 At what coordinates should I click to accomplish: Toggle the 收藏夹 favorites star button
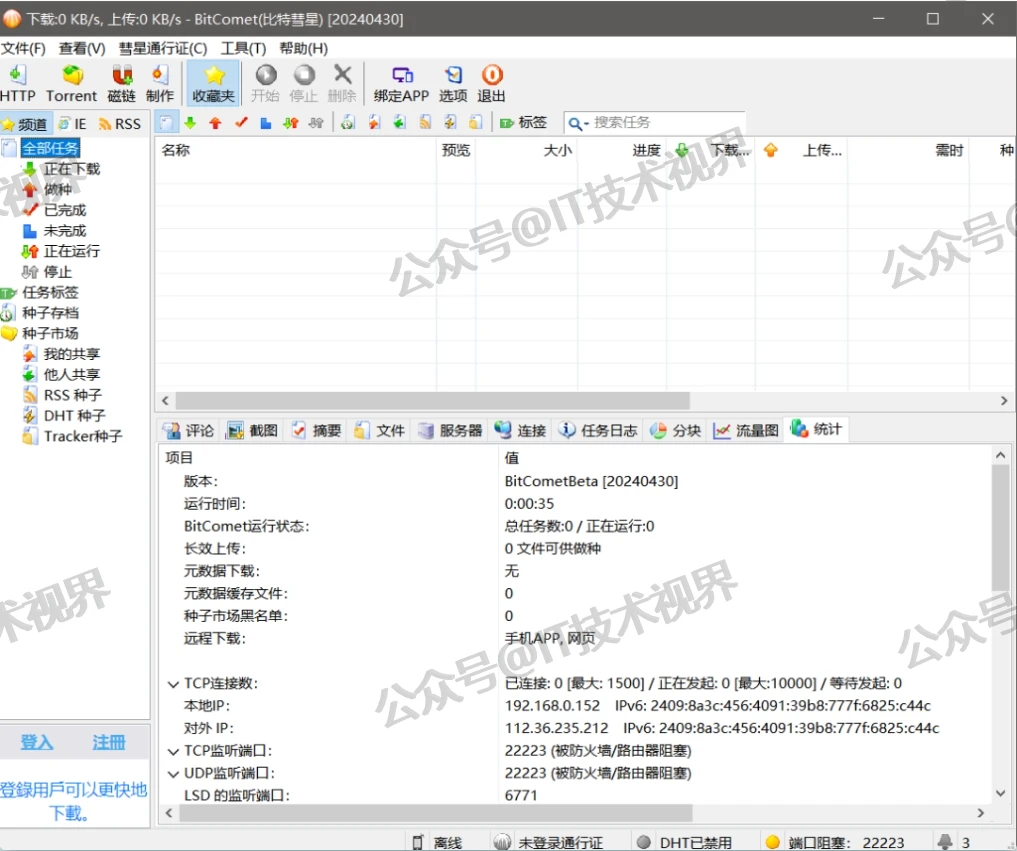[213, 83]
